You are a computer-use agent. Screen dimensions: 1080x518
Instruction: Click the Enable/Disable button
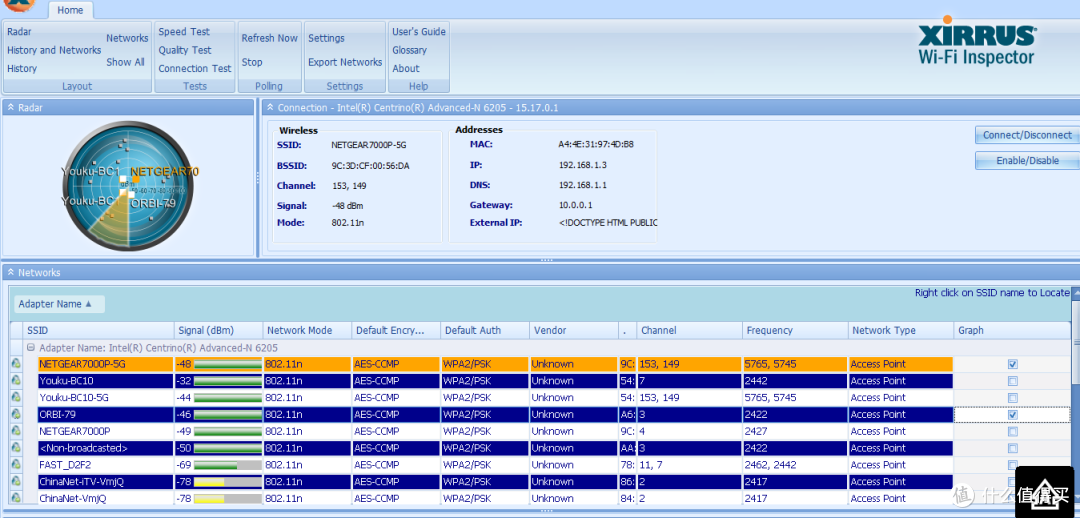1027,160
